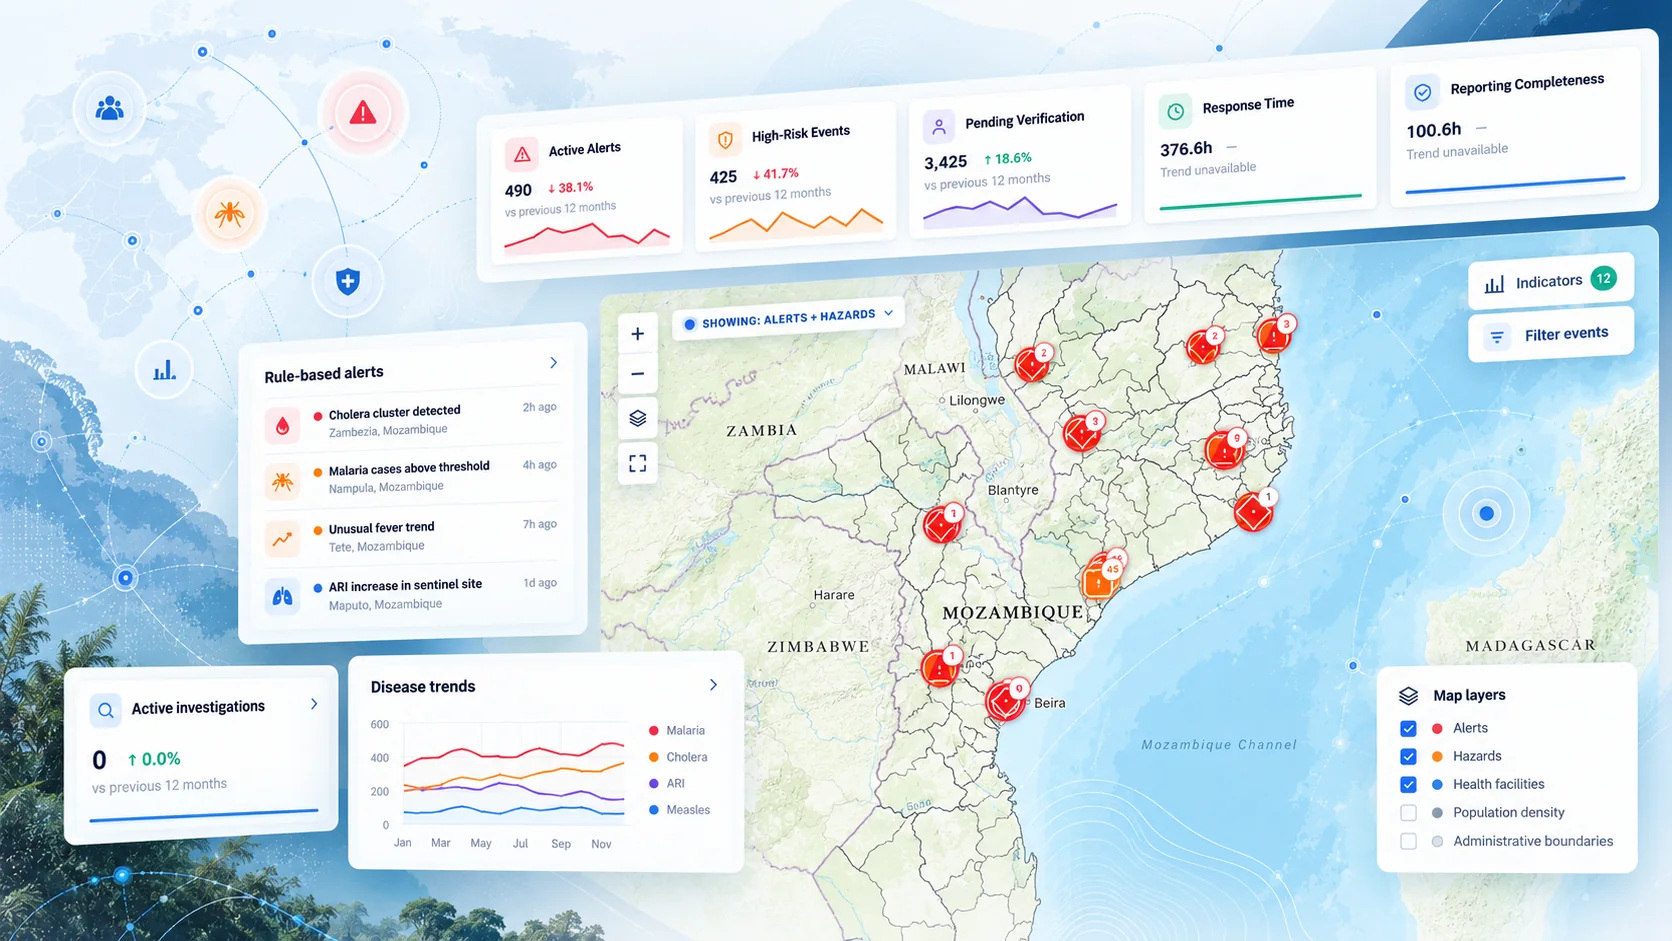Toggle ARI series in Disease trends legend
This screenshot has width=1672, height=941.
point(667,784)
